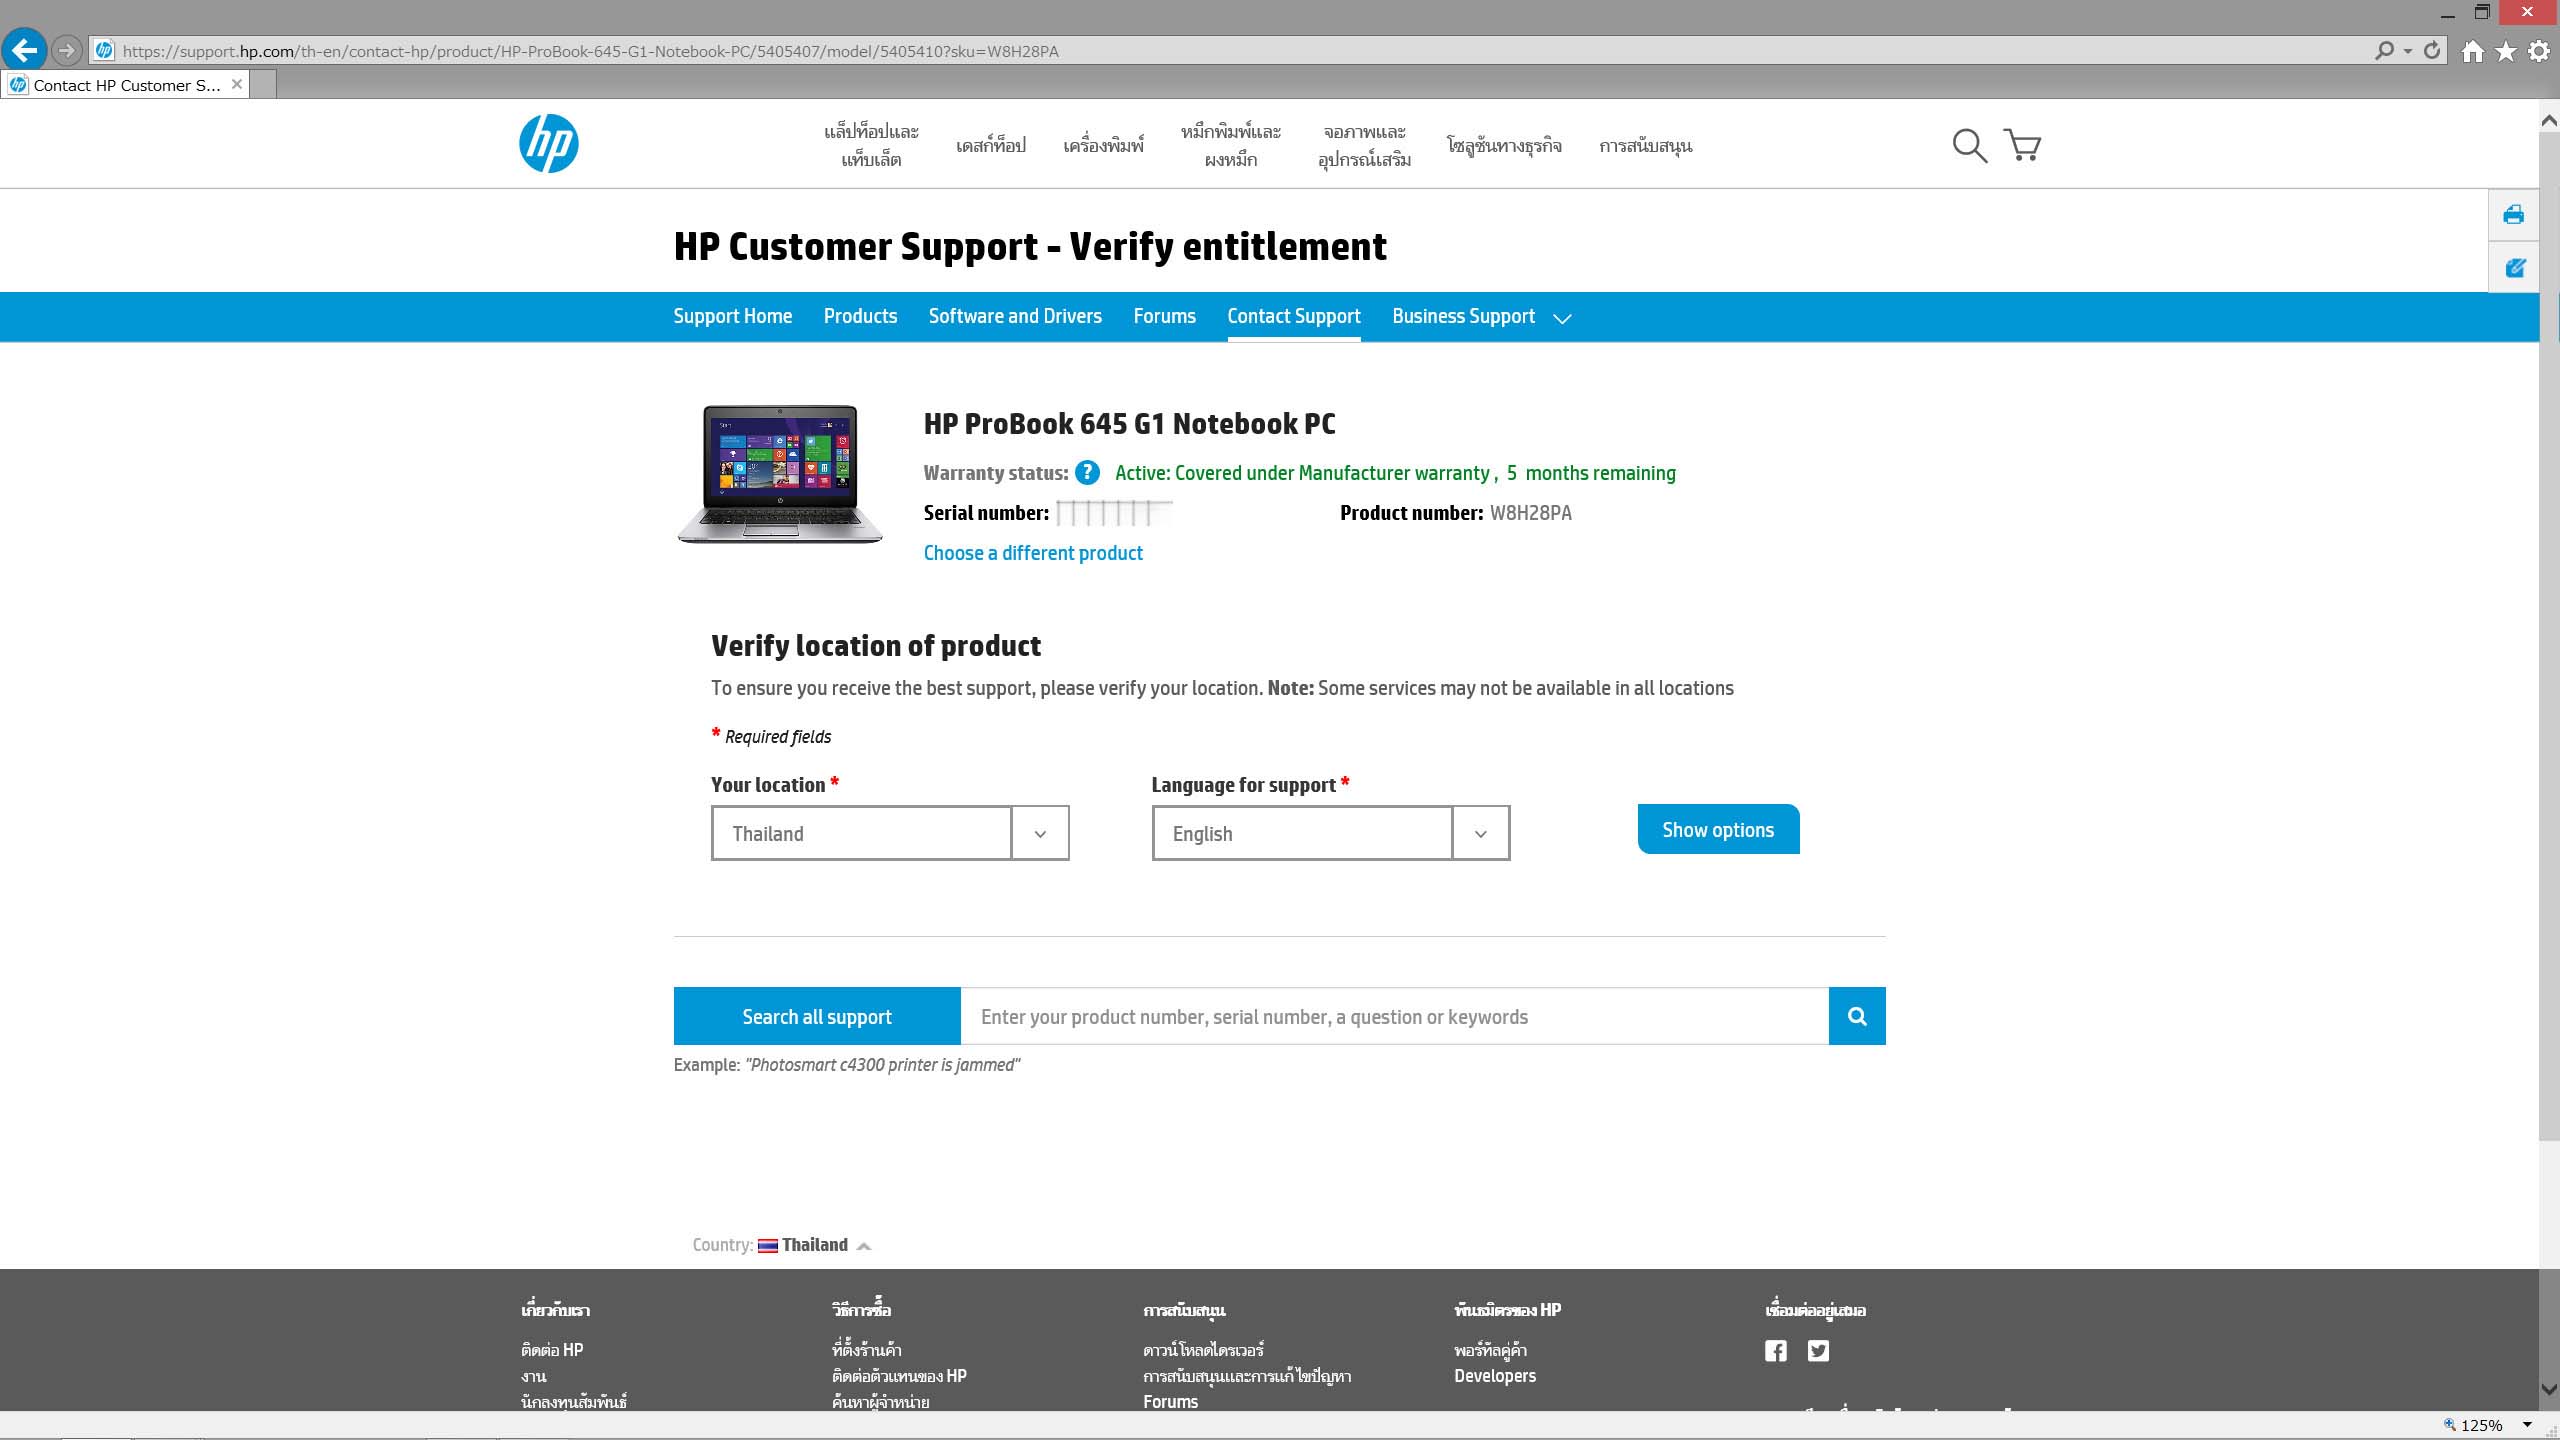Click the HP logo
2560x1440 pixels.
(x=548, y=143)
